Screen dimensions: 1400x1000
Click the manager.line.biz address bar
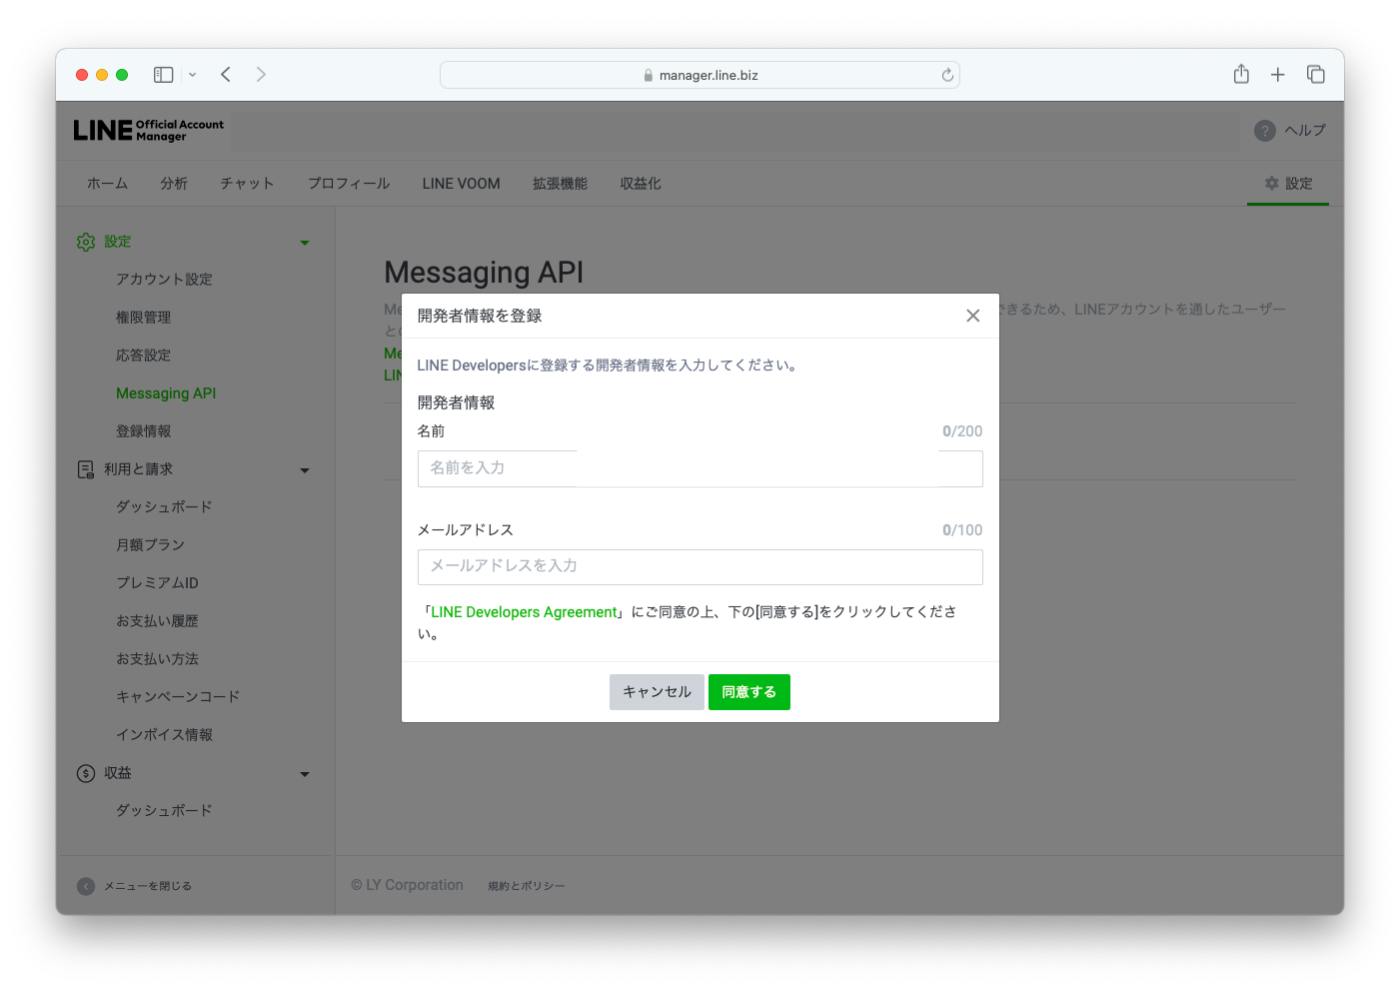tap(700, 75)
